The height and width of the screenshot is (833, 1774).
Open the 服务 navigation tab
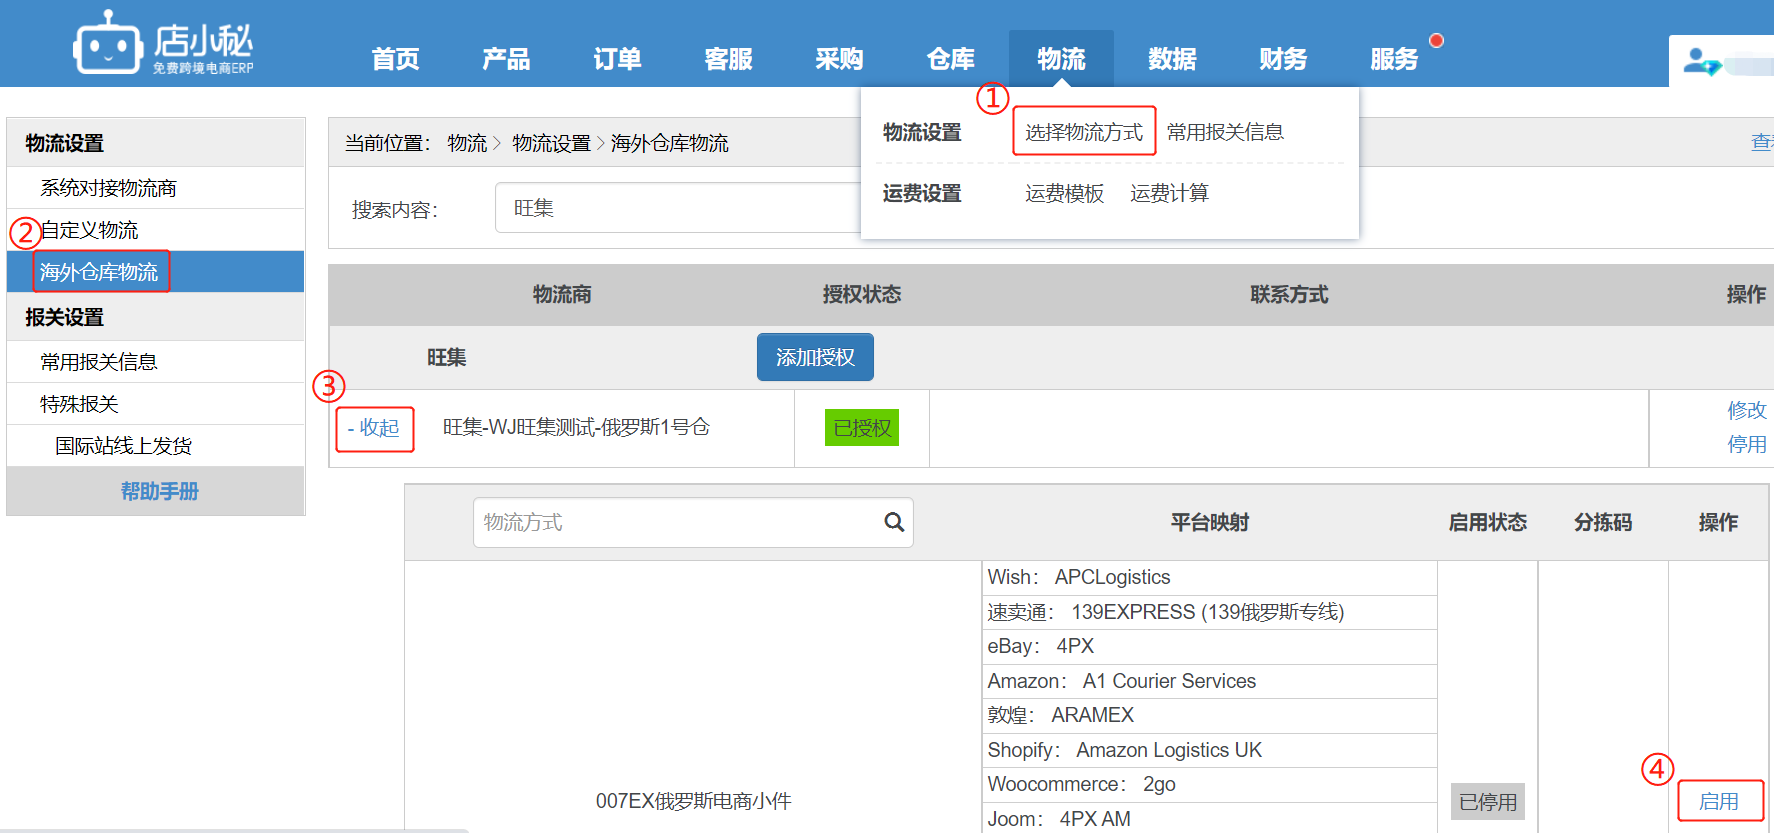coord(1394,59)
